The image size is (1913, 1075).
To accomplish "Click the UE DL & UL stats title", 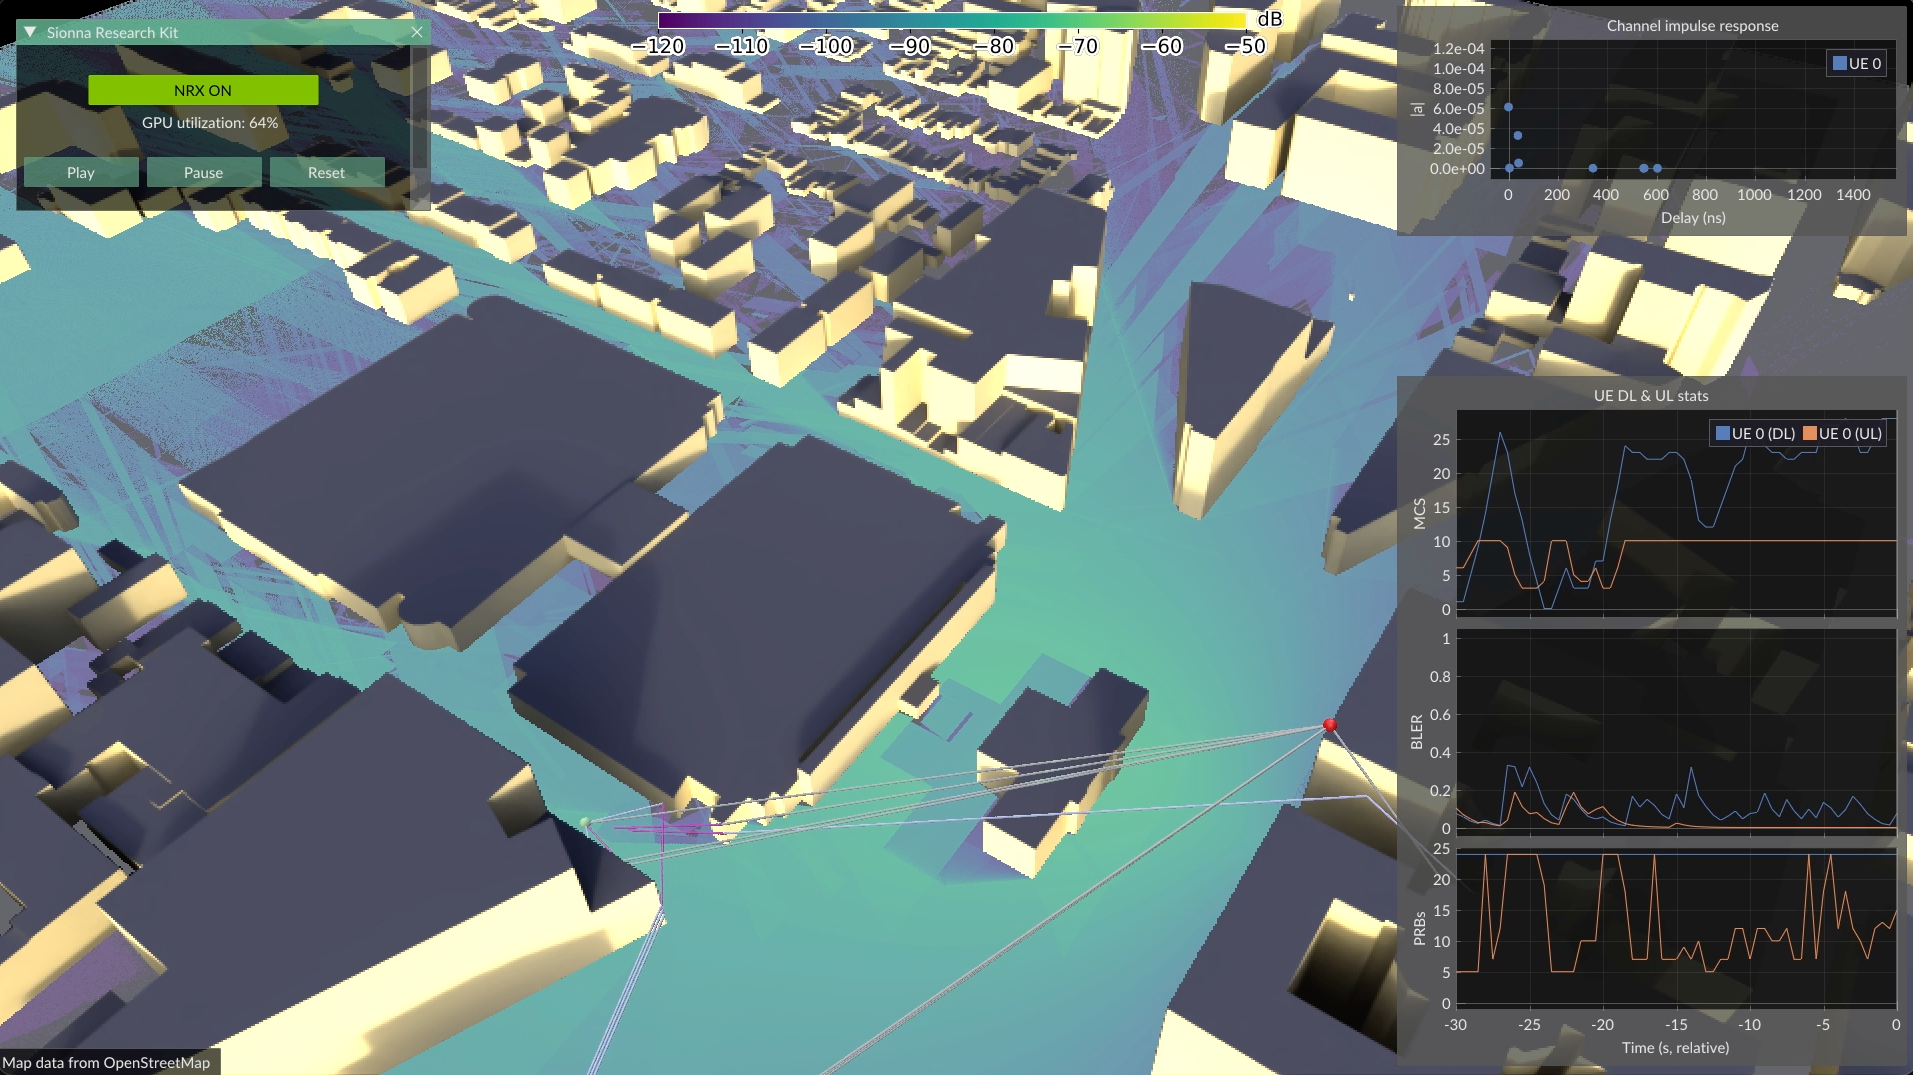I will click(x=1651, y=395).
